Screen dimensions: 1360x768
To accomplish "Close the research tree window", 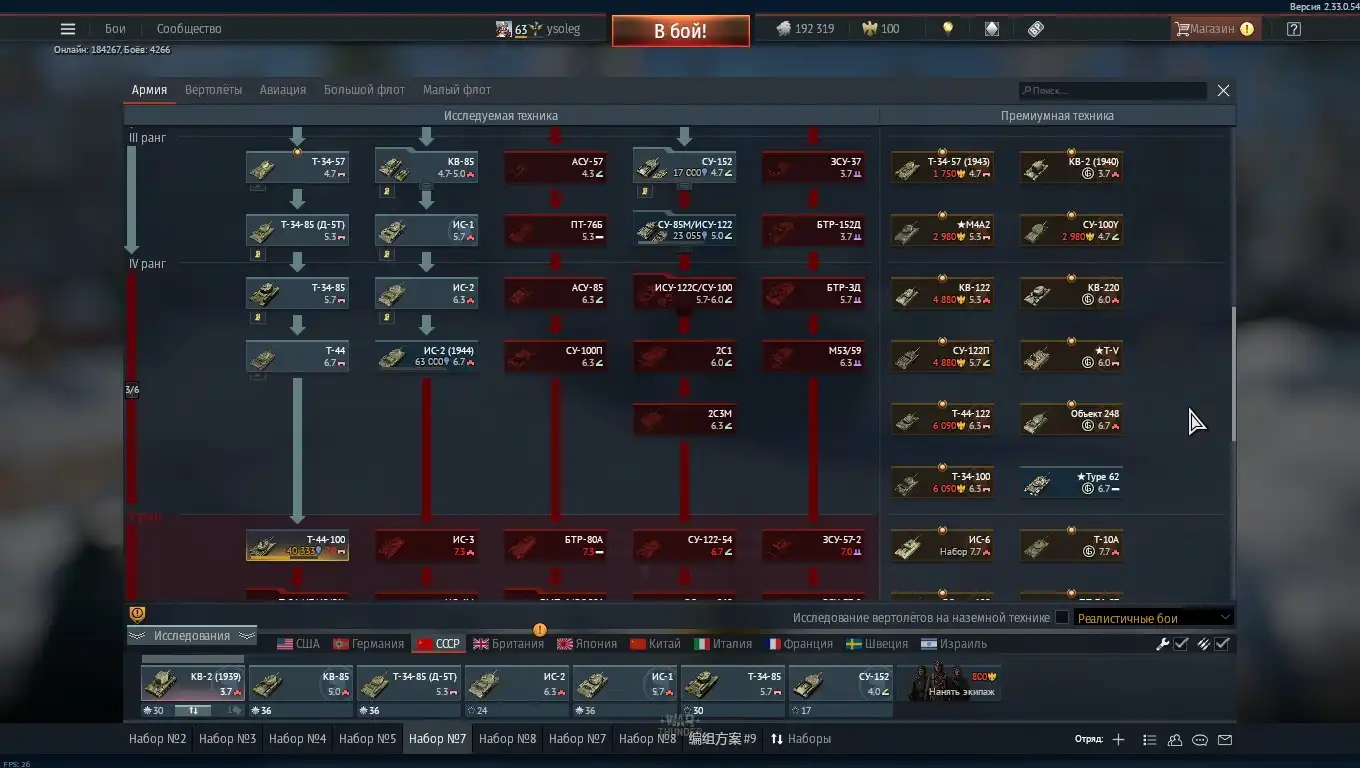I will coord(1223,90).
